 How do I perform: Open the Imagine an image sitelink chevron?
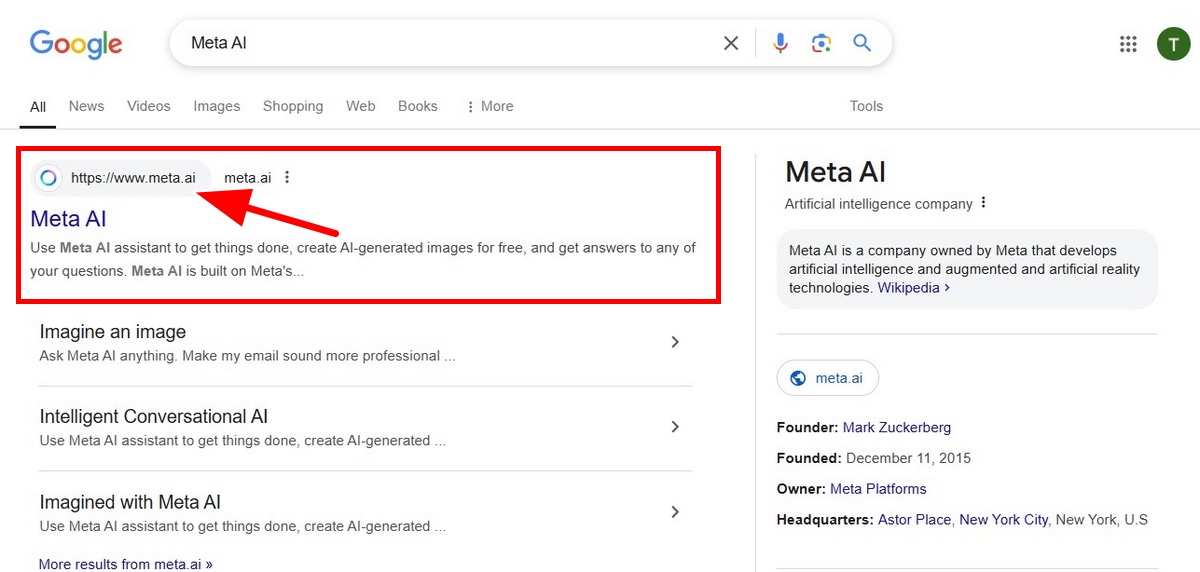tap(675, 342)
